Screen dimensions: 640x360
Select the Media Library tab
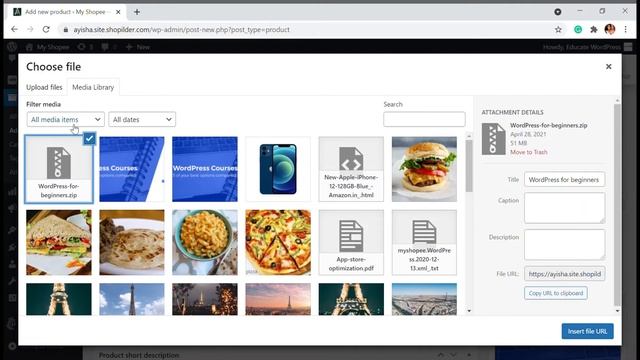point(93,87)
